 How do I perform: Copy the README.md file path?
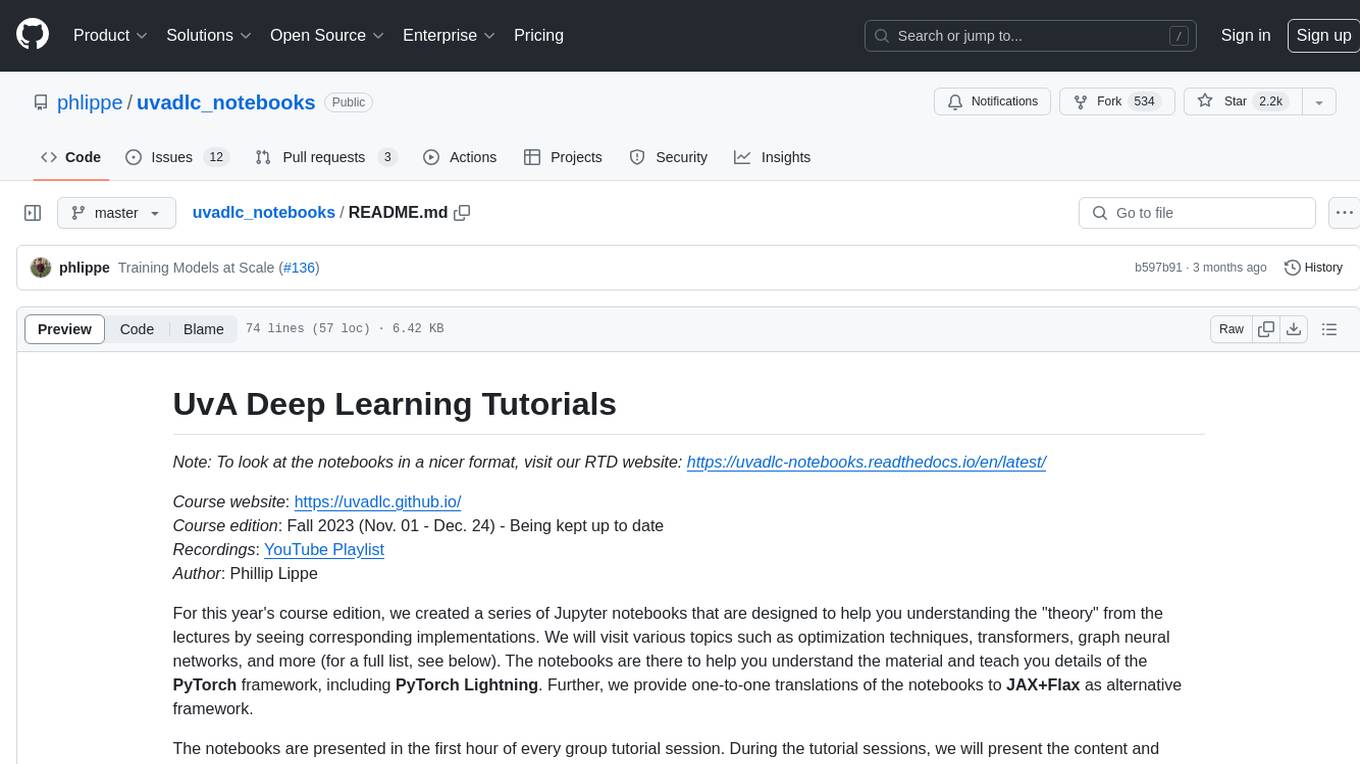pyautogui.click(x=462, y=213)
